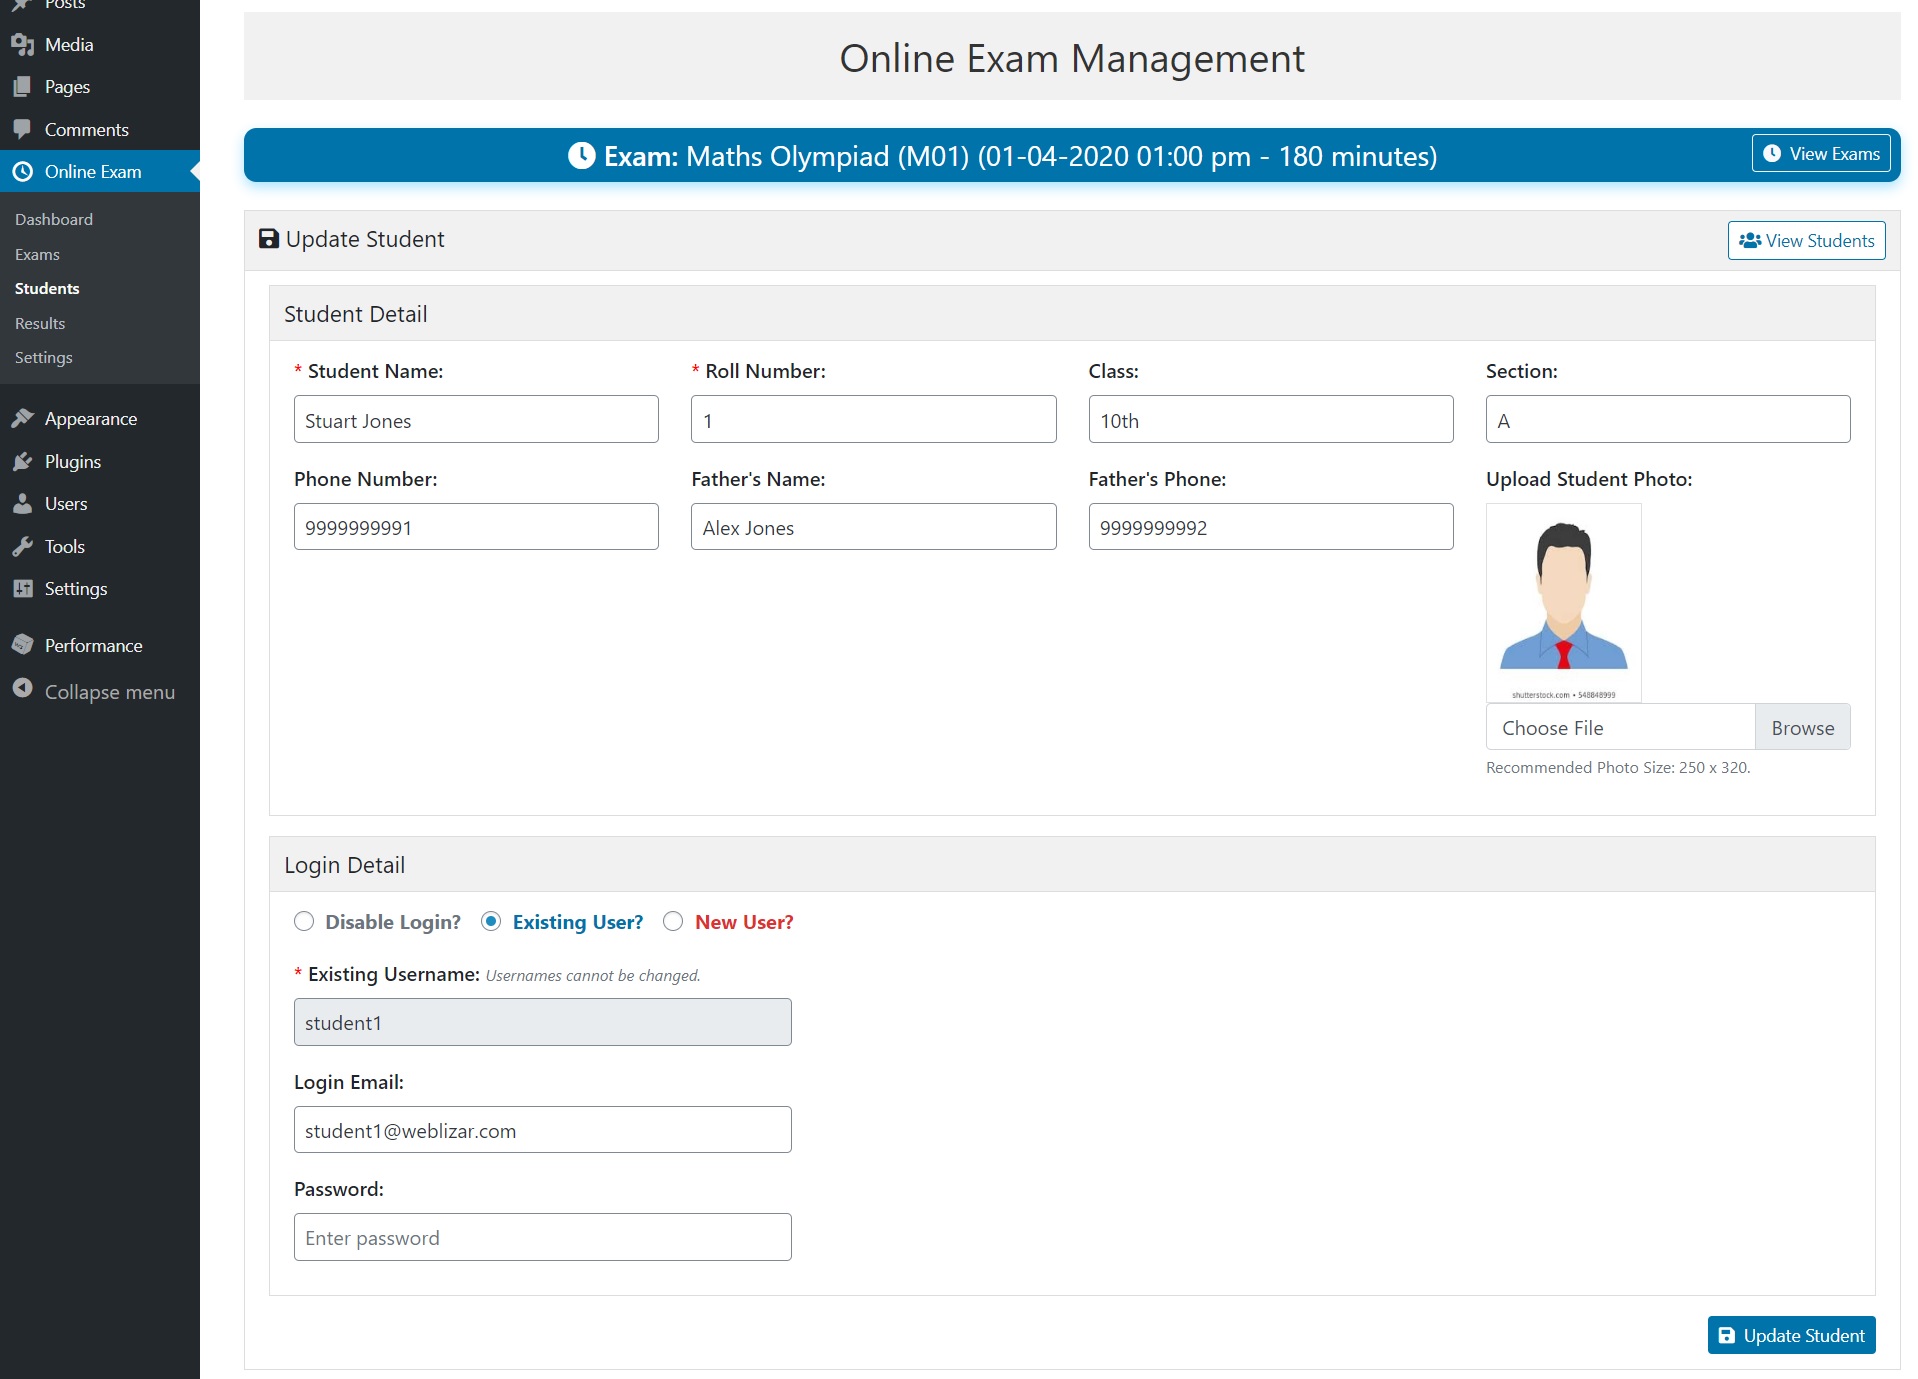
Task: Click the Appearance paintbrush icon
Action: [x=22, y=419]
